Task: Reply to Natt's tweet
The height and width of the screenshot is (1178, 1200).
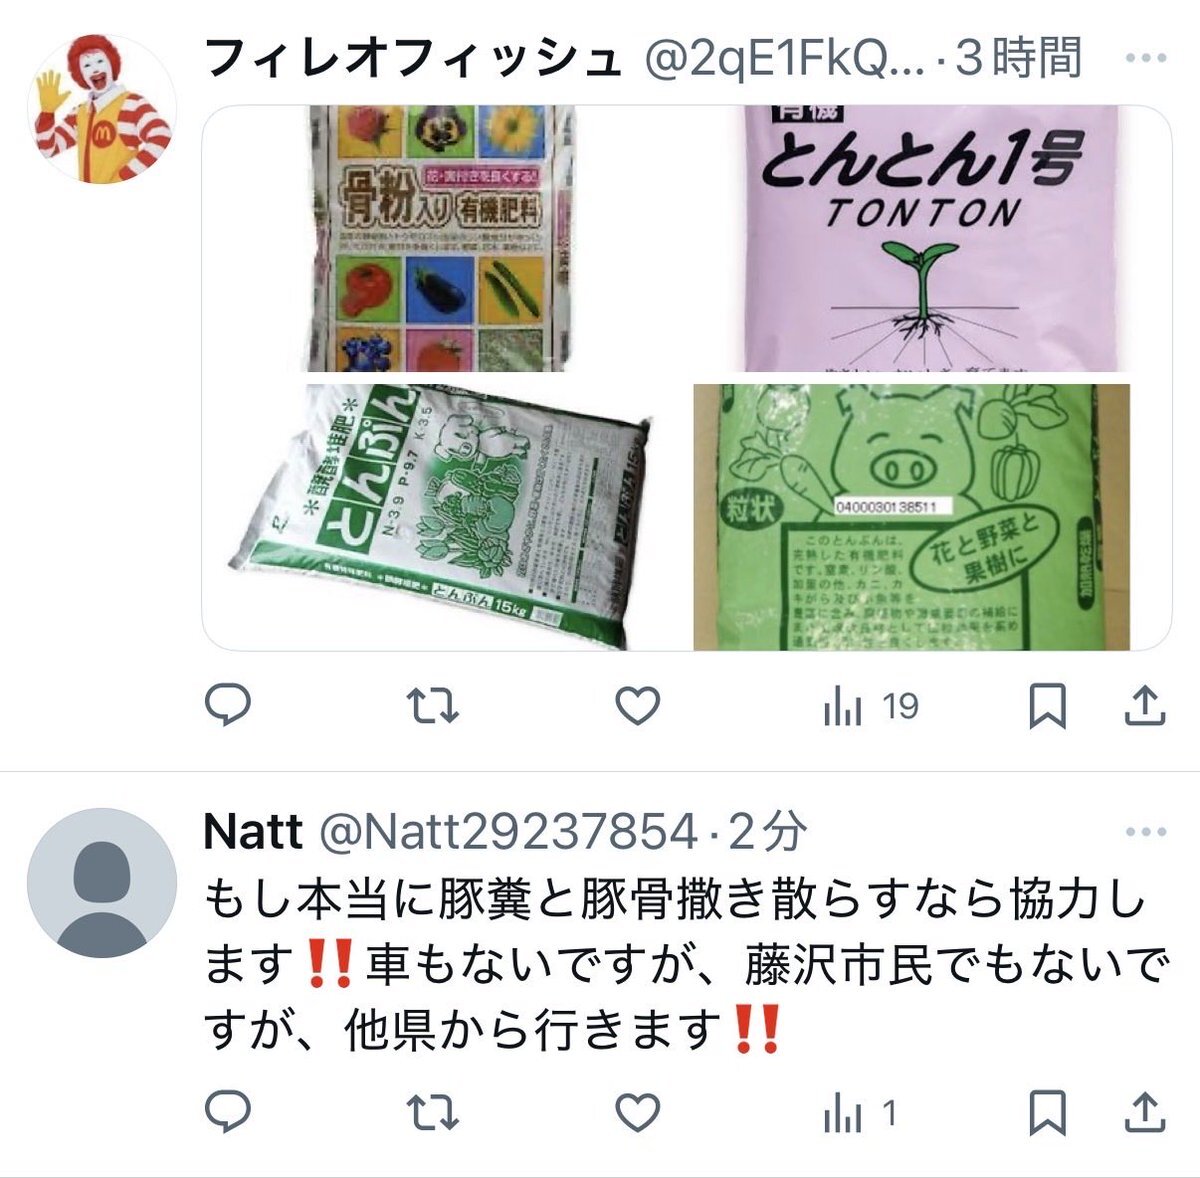Action: tap(227, 1112)
